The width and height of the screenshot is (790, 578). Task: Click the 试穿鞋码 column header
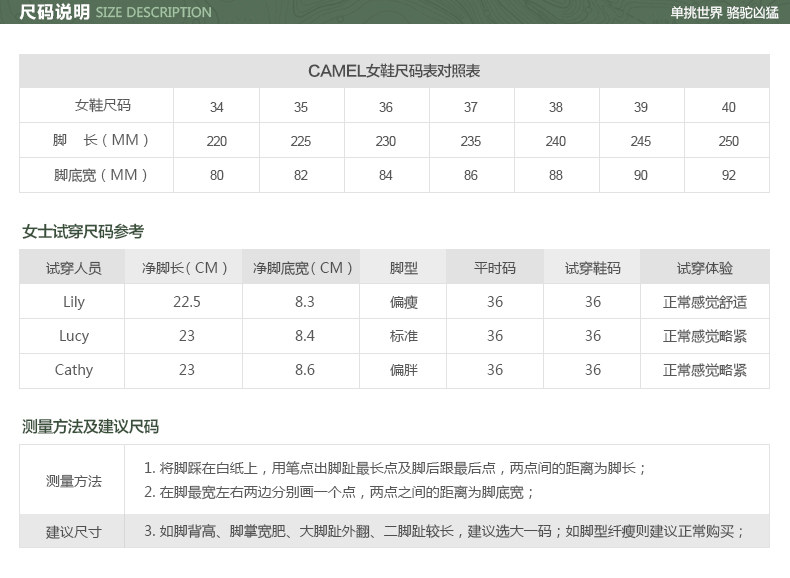(592, 268)
